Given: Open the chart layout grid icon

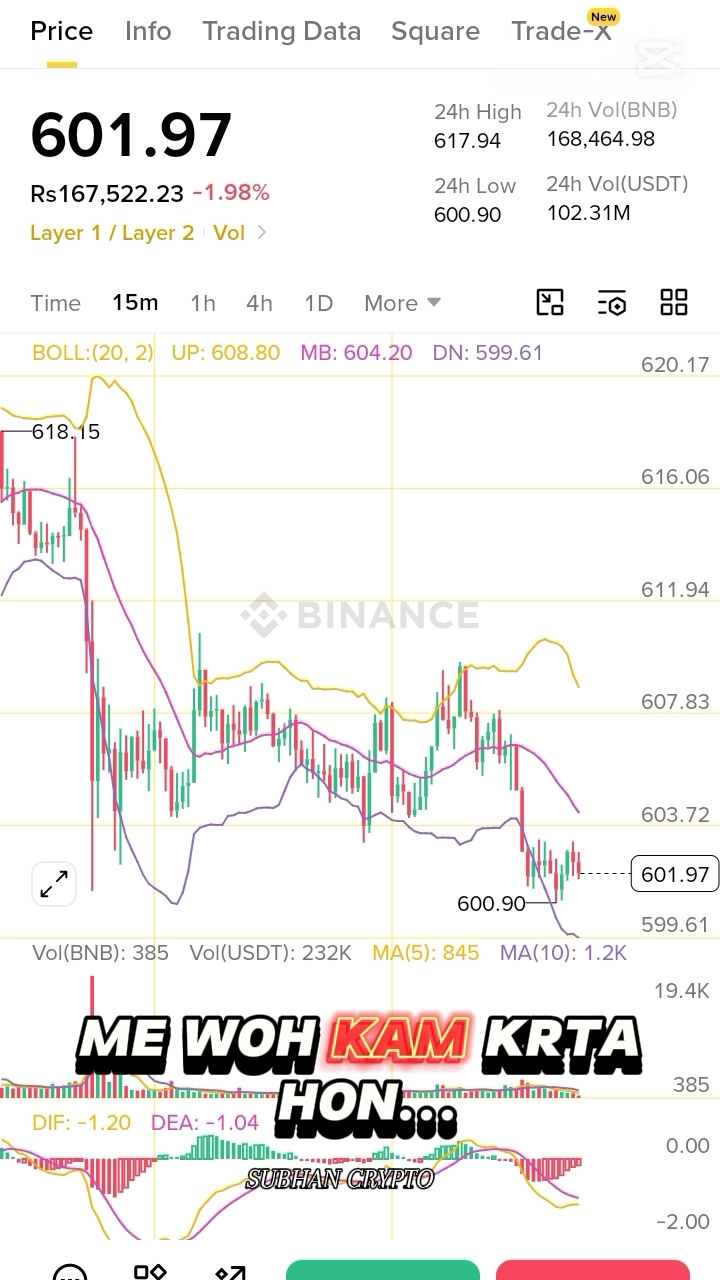Looking at the screenshot, I should click(x=674, y=302).
